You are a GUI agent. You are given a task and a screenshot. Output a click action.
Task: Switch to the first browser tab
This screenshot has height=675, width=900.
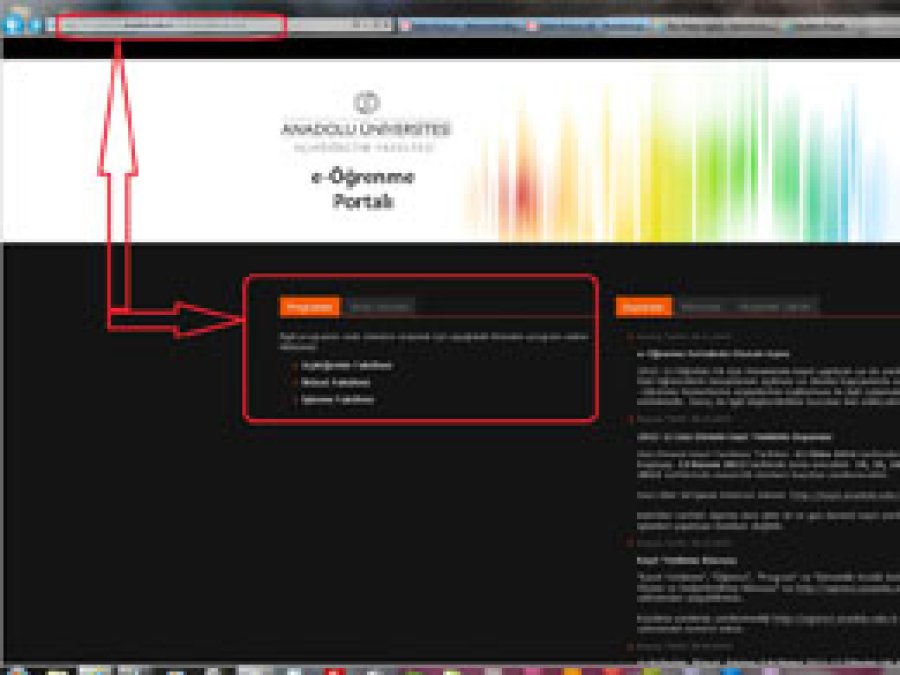coord(464,26)
